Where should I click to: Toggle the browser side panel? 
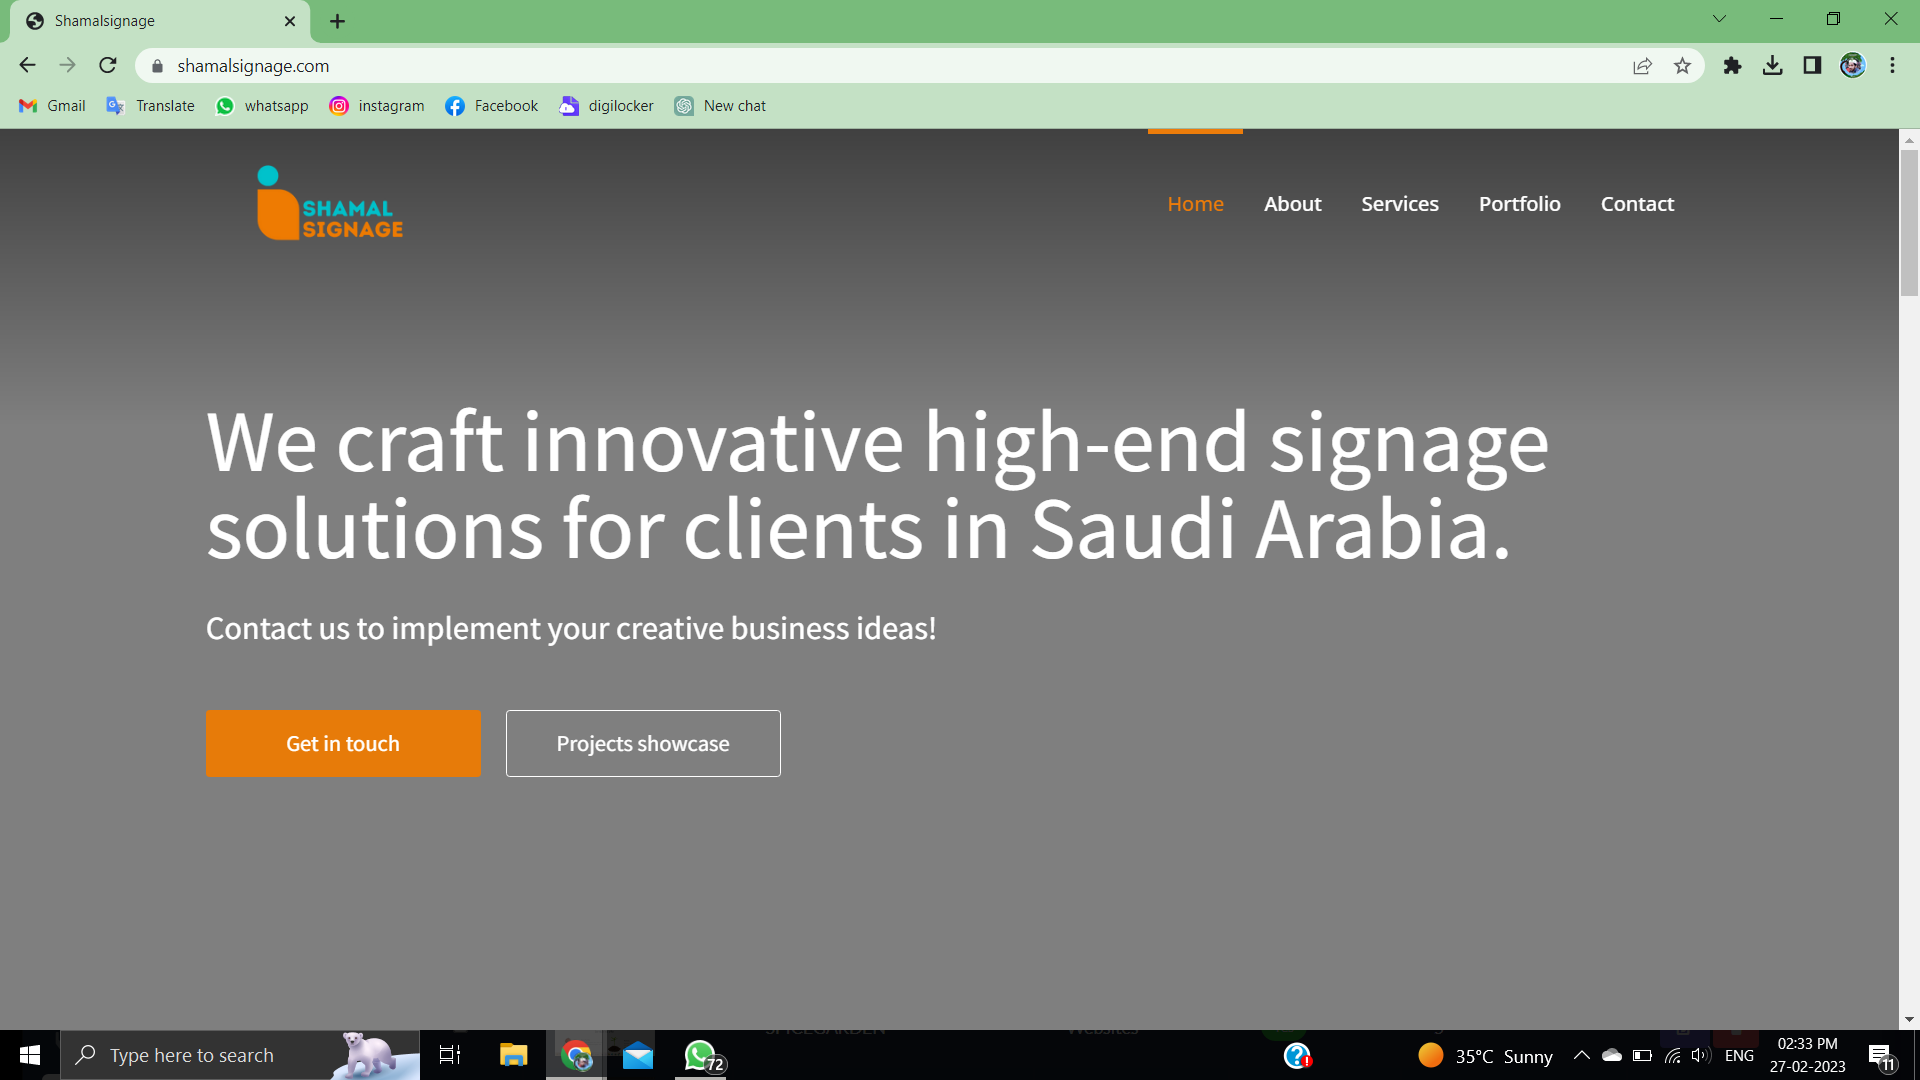(x=1812, y=66)
